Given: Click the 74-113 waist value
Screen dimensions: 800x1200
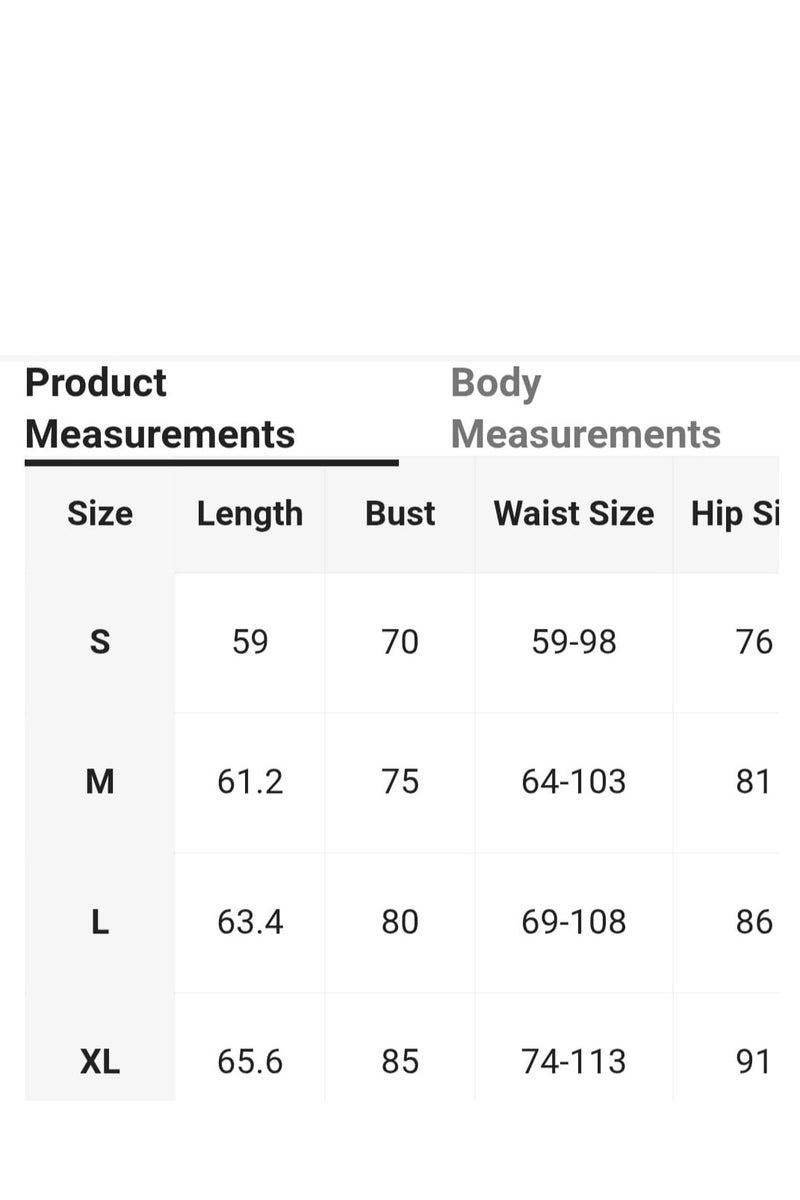Looking at the screenshot, I should [574, 1062].
